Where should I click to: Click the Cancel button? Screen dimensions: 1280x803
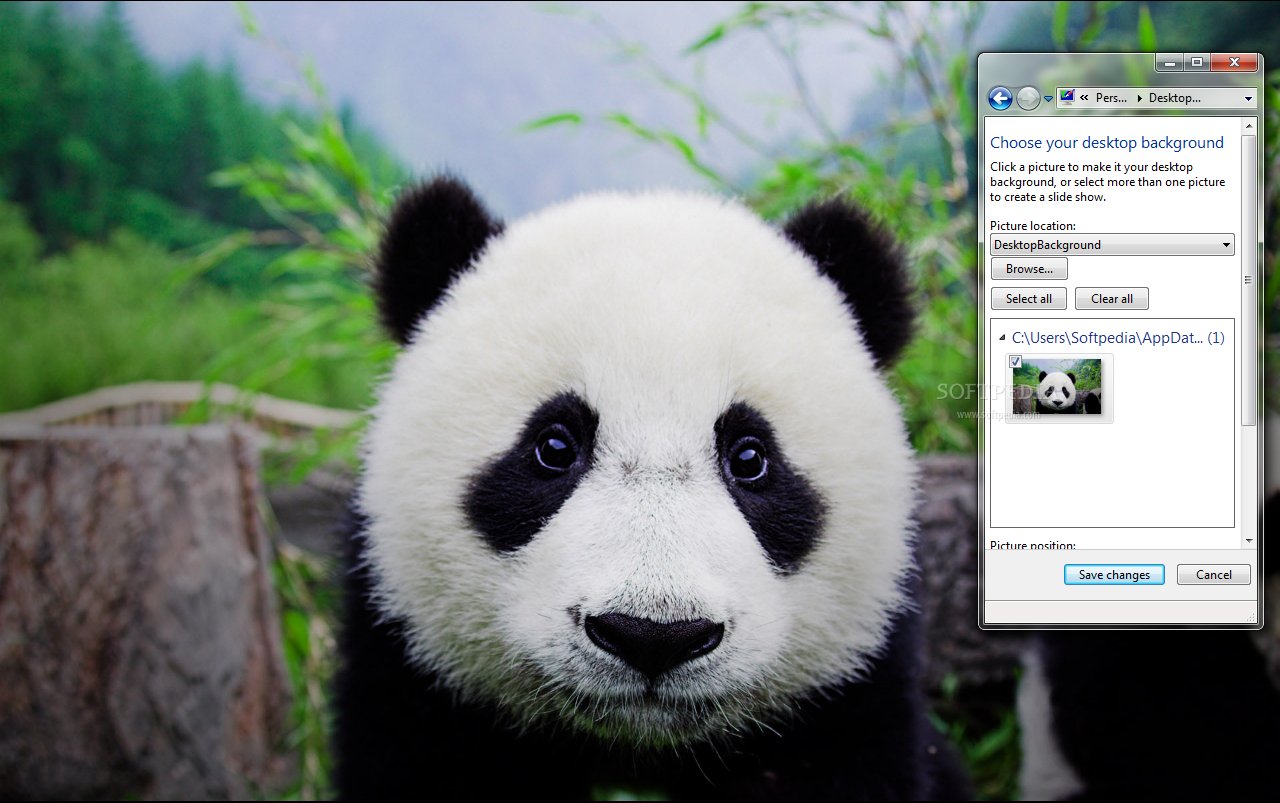tap(1214, 575)
